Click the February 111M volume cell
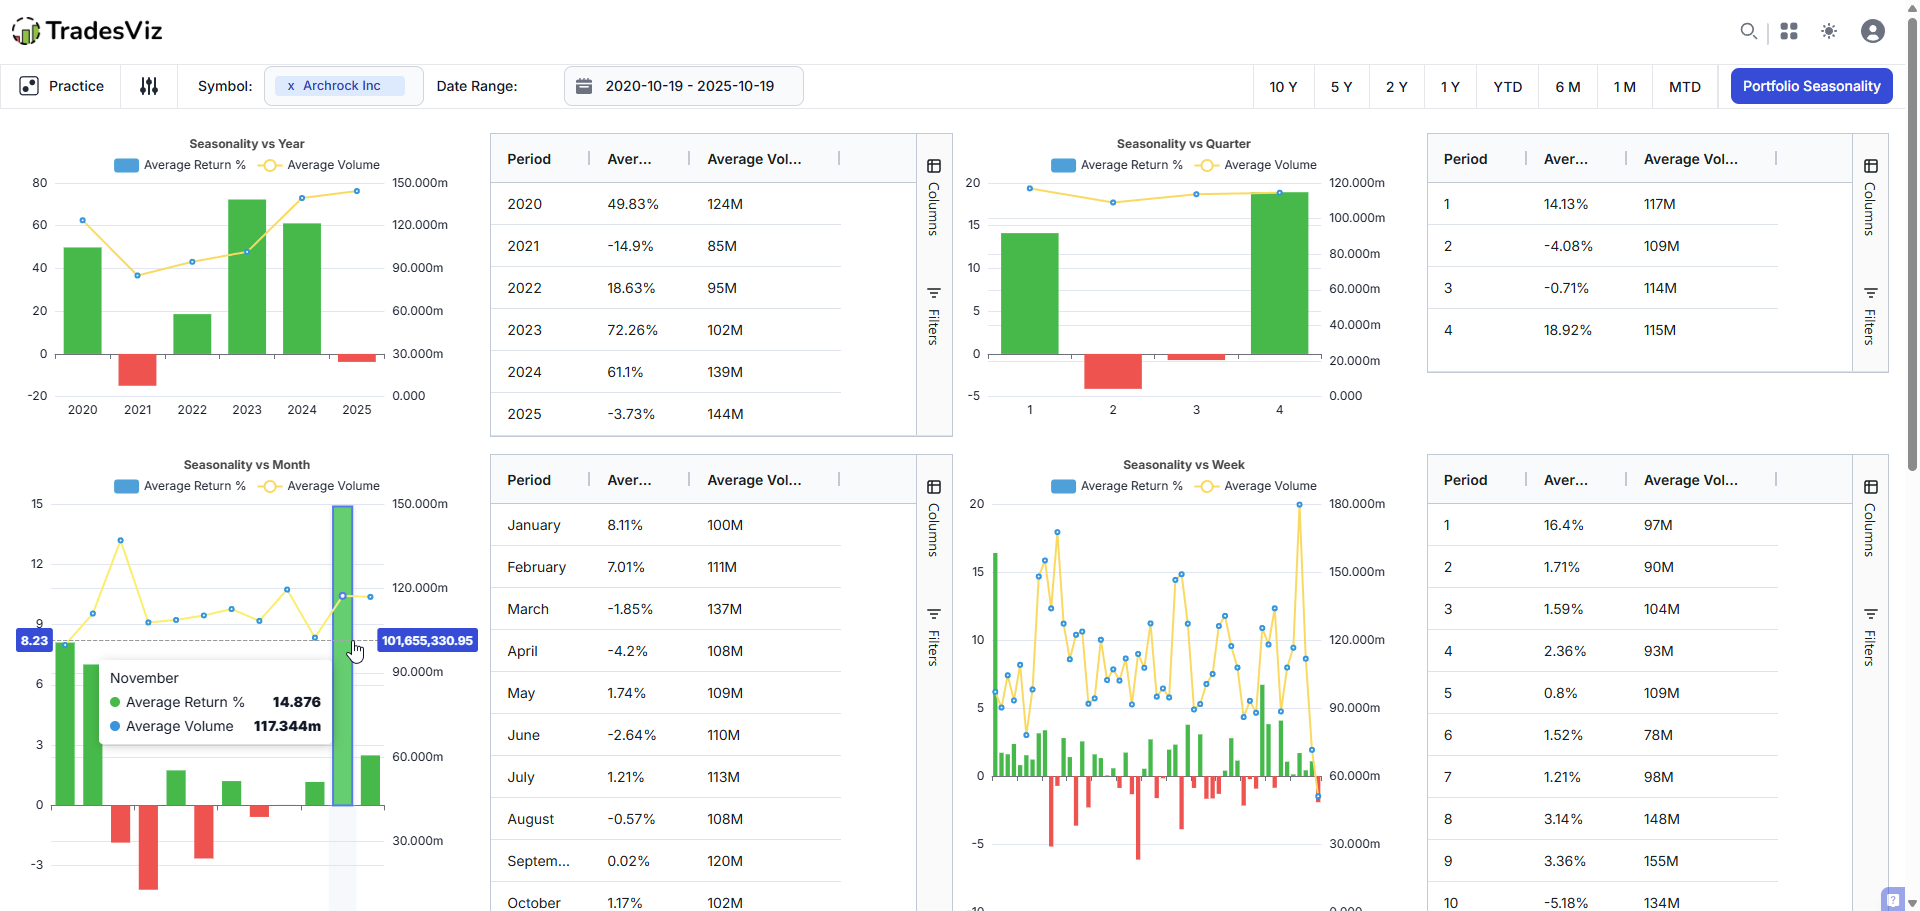1920x911 pixels. pyautogui.click(x=722, y=567)
